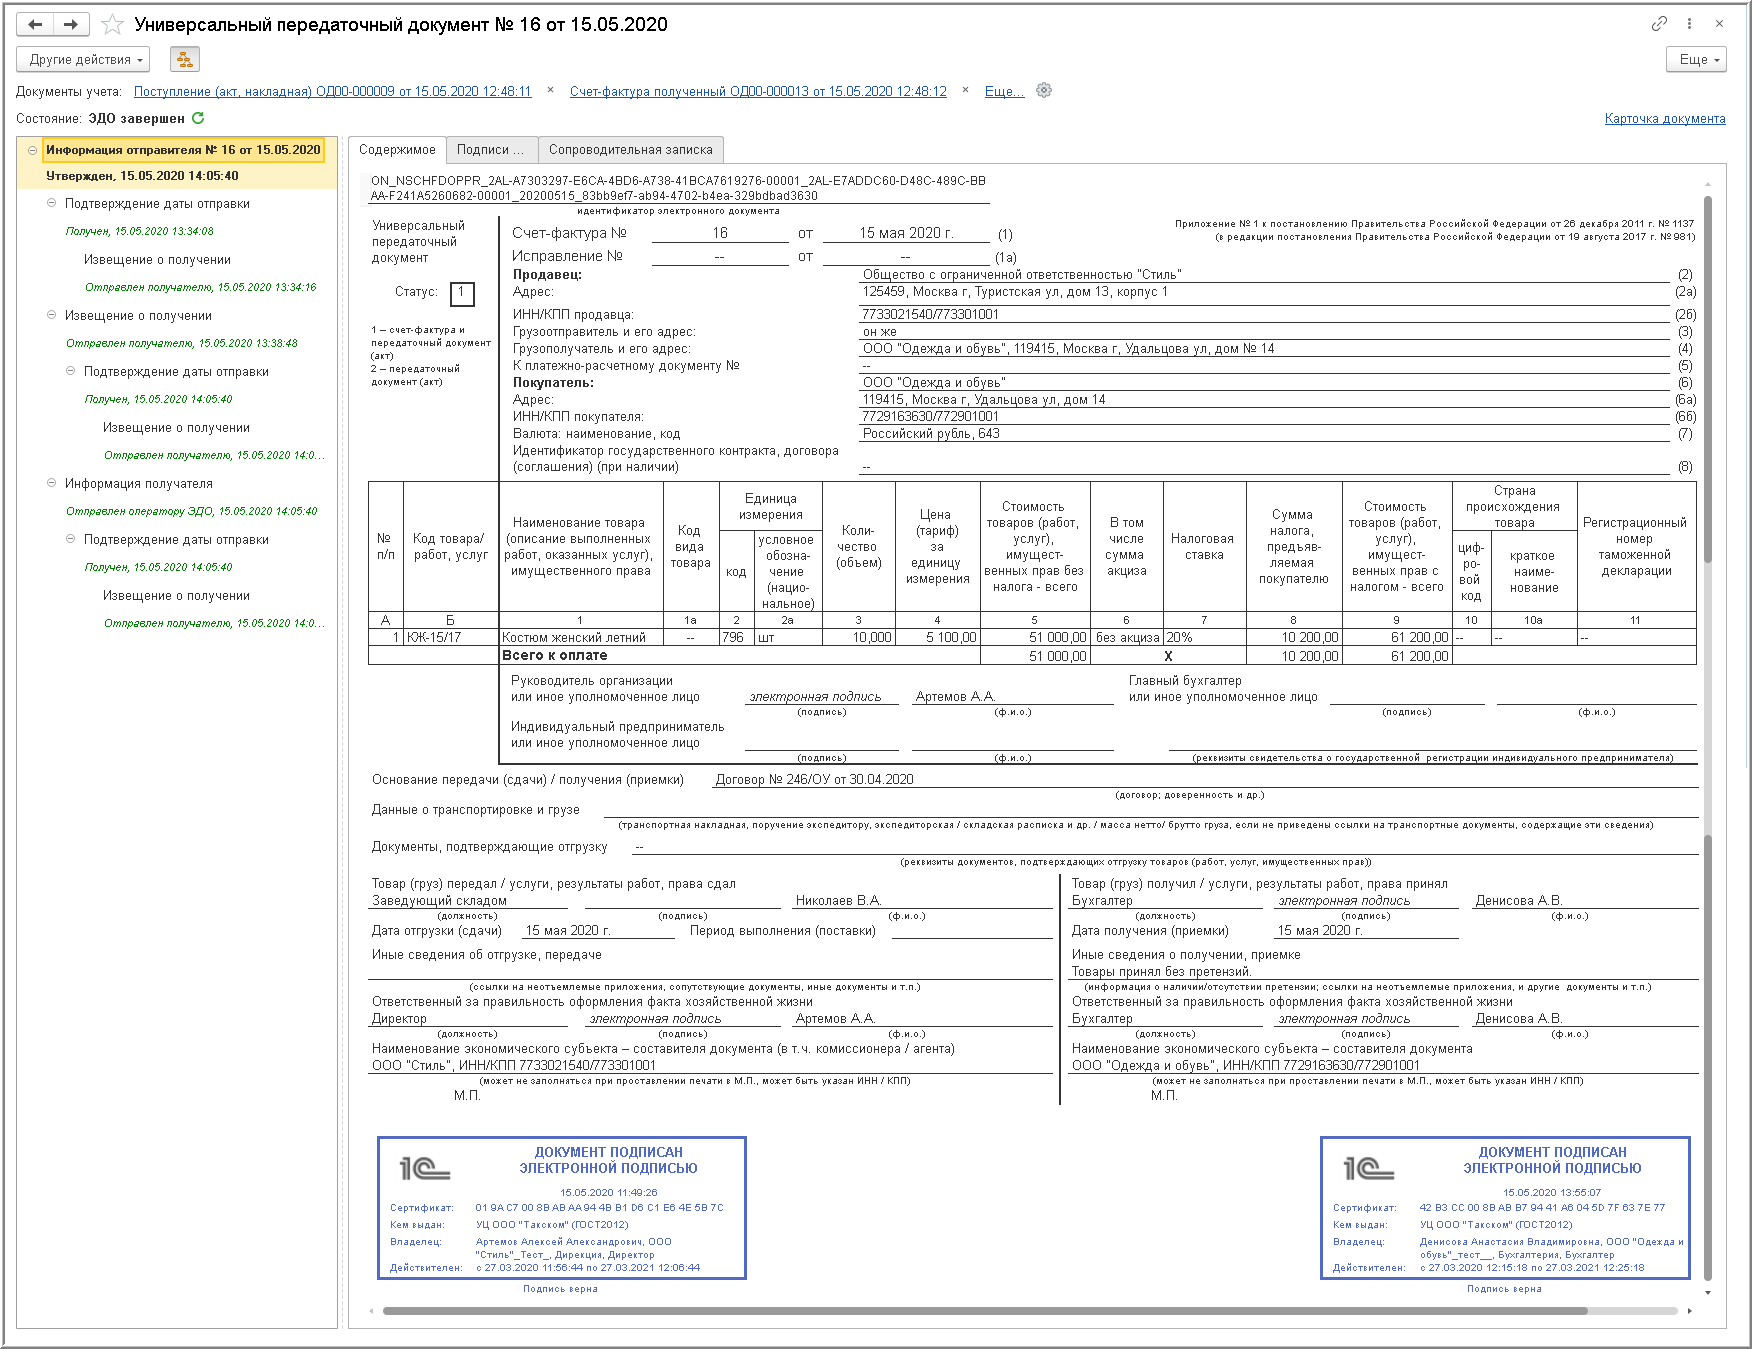Collapse first Подтверждение даты отправки node
The height and width of the screenshot is (1349, 1752).
(51, 203)
